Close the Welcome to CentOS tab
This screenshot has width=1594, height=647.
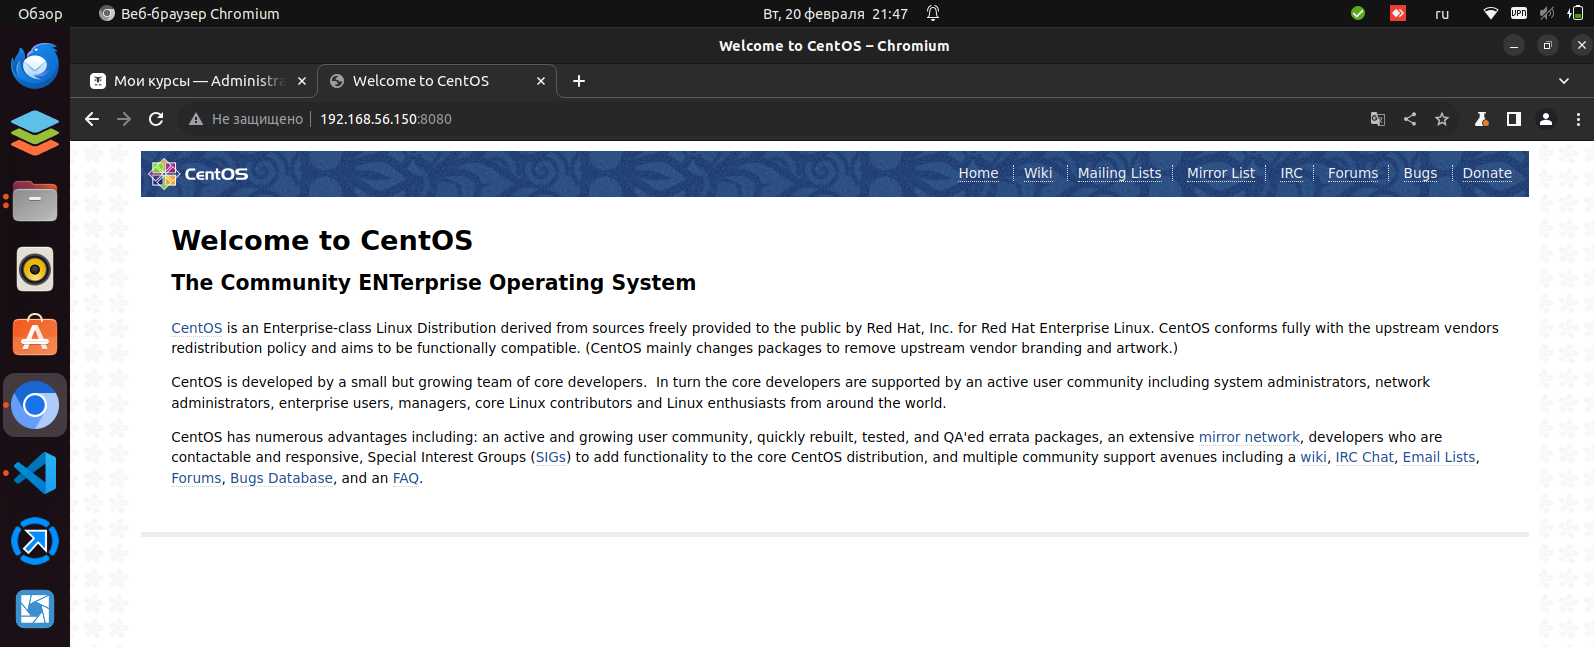[x=541, y=81]
